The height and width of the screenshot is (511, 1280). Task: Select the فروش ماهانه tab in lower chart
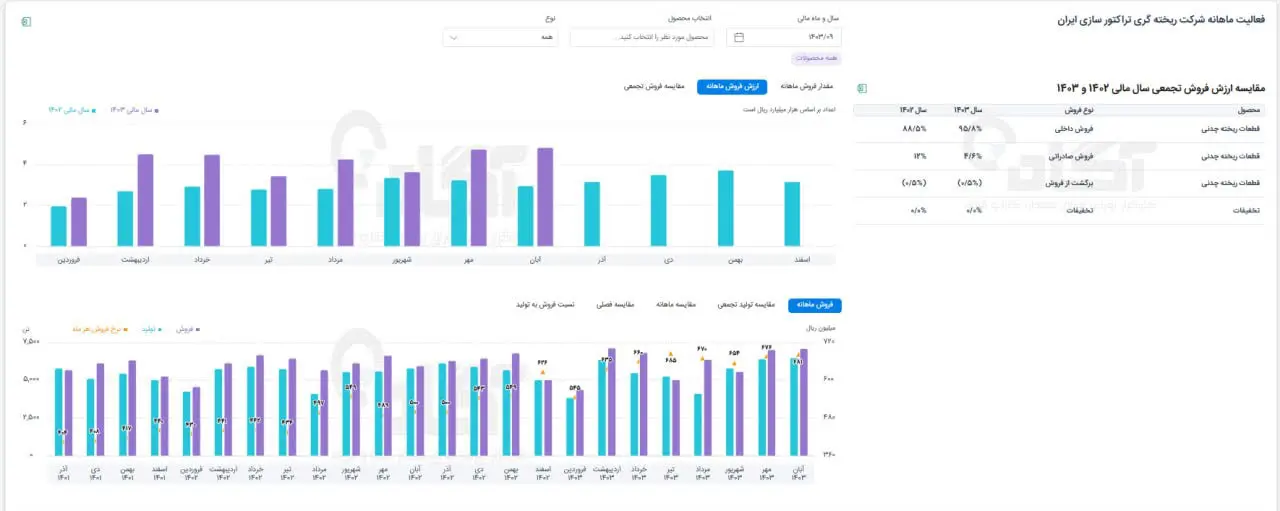click(815, 305)
